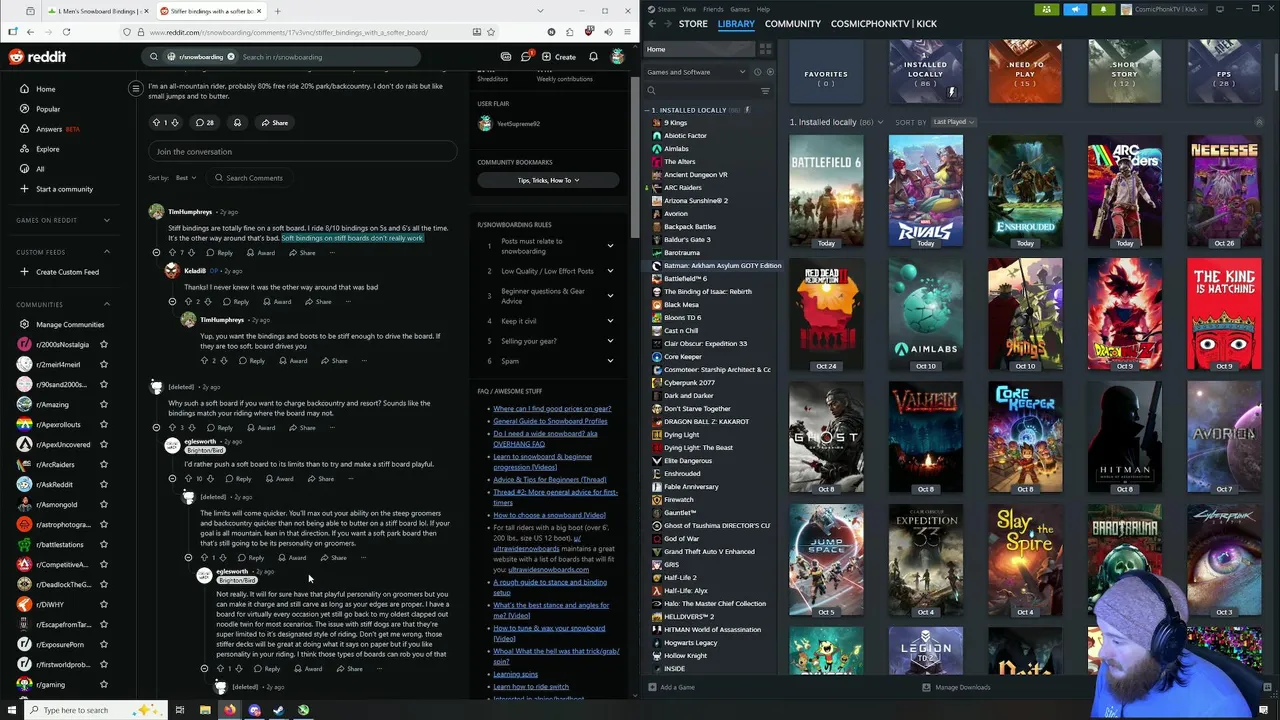The image size is (1280, 720).
Task: Select Battlefield 6 game cover thumbnail
Action: tap(826, 190)
